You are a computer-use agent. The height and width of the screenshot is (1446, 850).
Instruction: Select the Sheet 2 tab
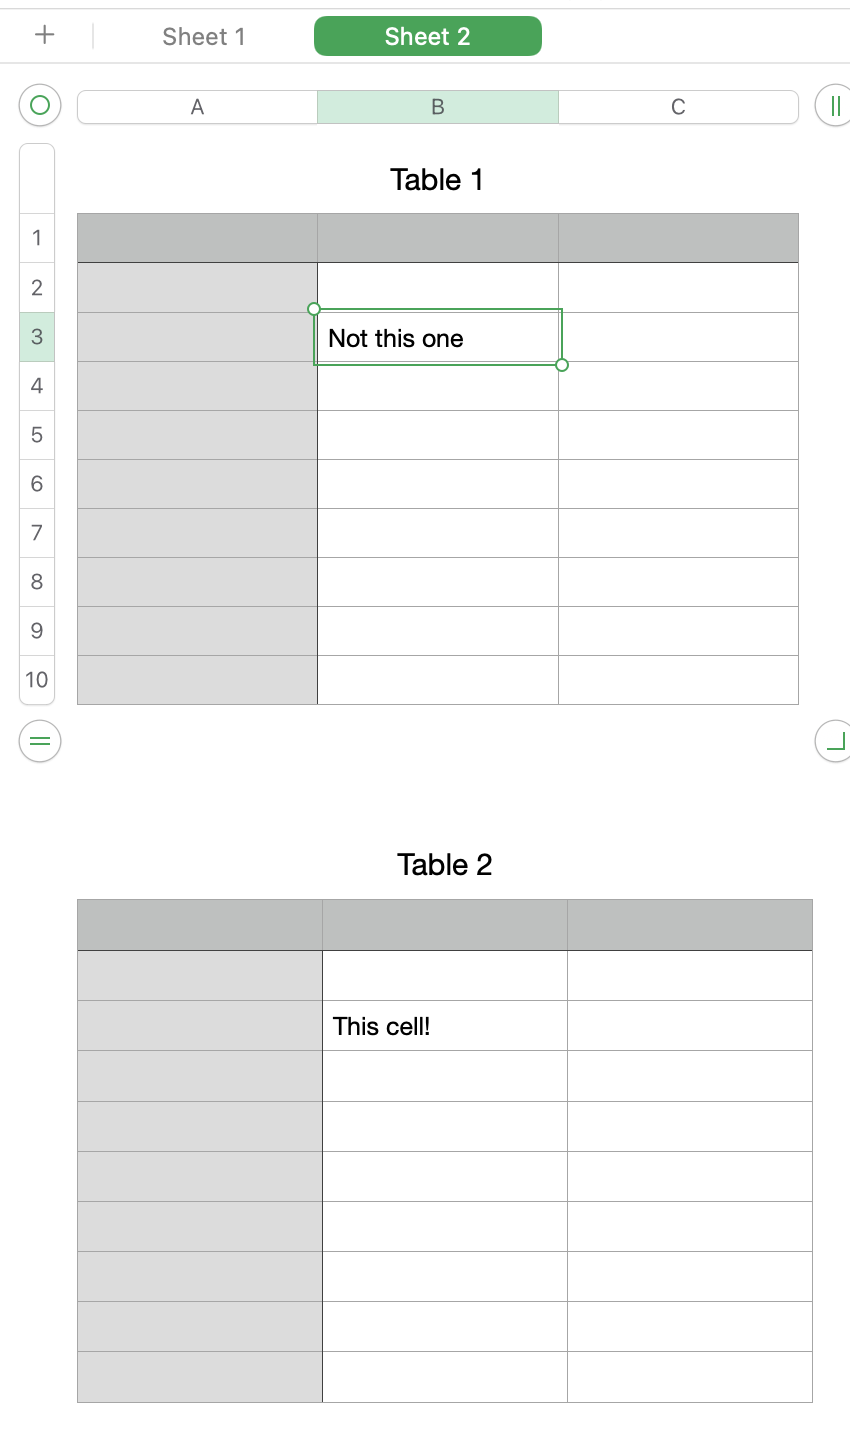click(427, 37)
